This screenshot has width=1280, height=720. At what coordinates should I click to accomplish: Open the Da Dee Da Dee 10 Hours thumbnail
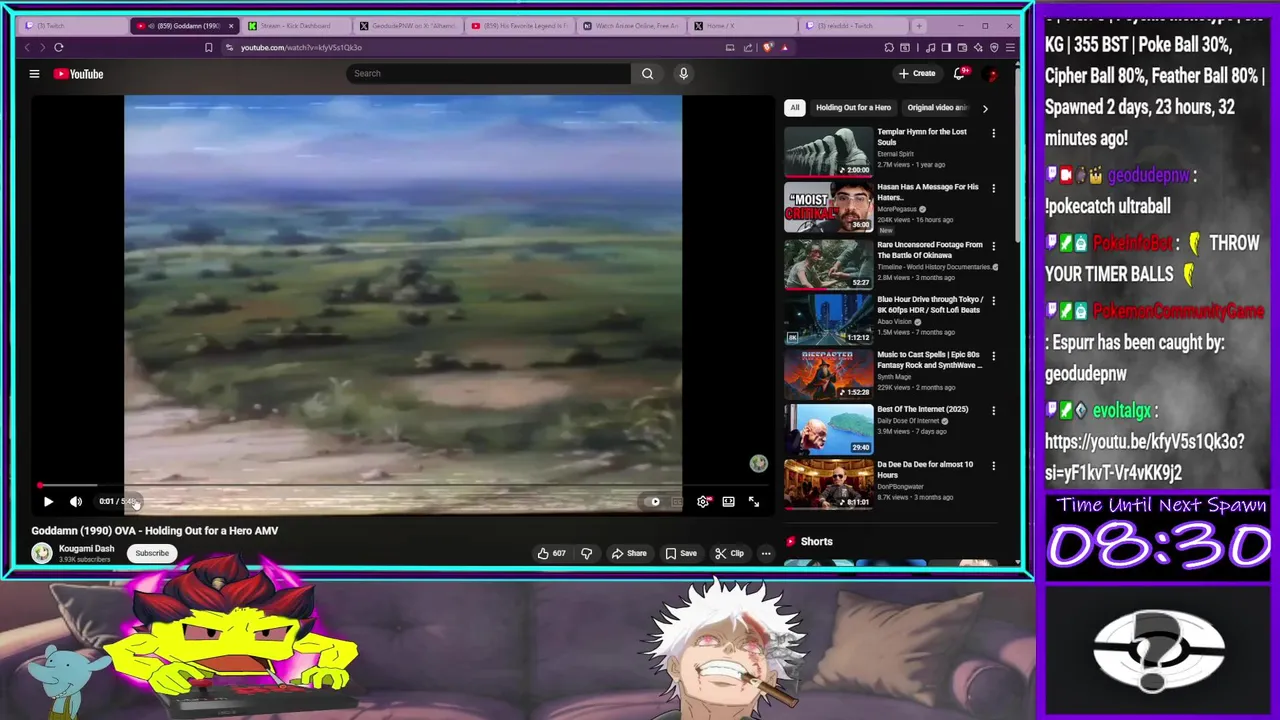point(828,484)
